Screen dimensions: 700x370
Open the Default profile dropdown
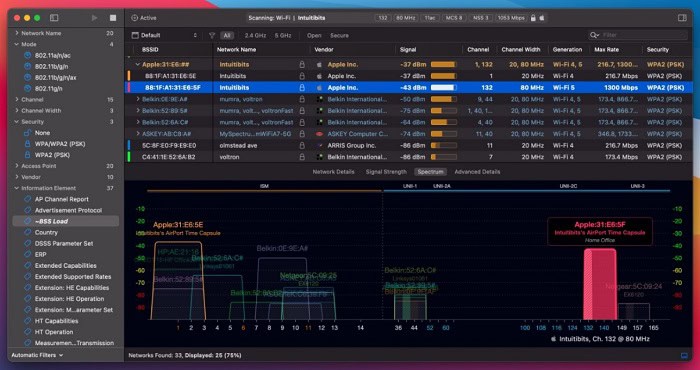tap(164, 35)
